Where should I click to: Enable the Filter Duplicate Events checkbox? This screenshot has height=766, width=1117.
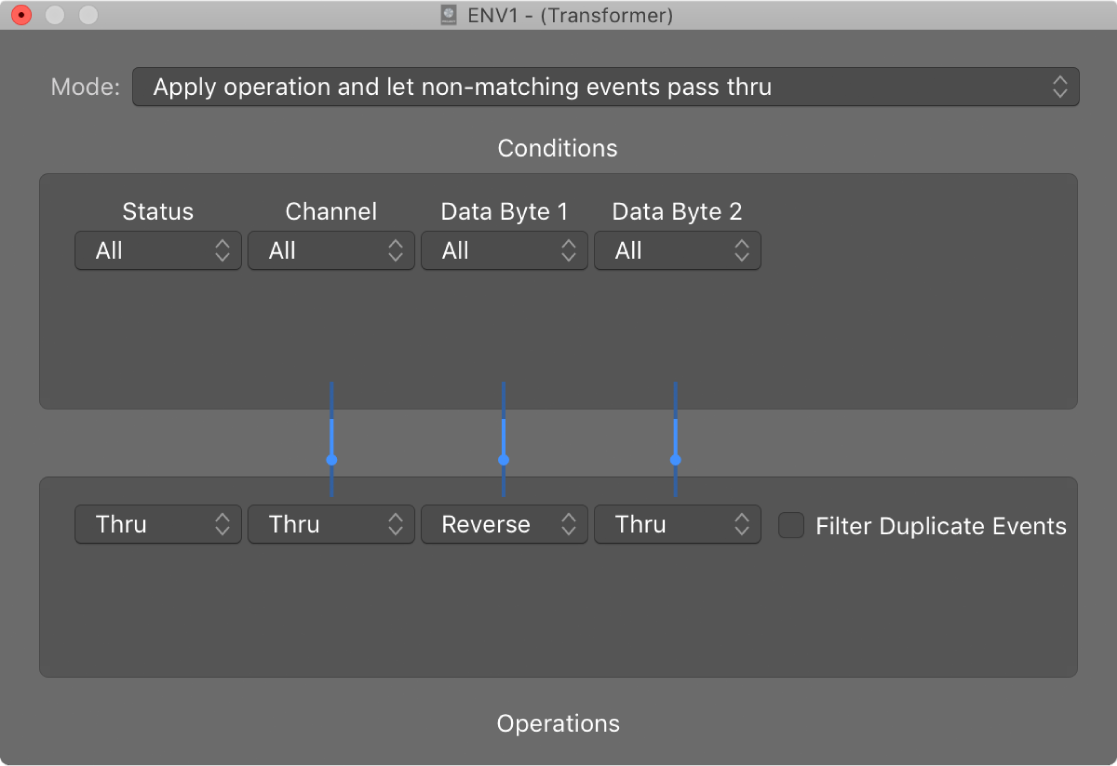[791, 525]
